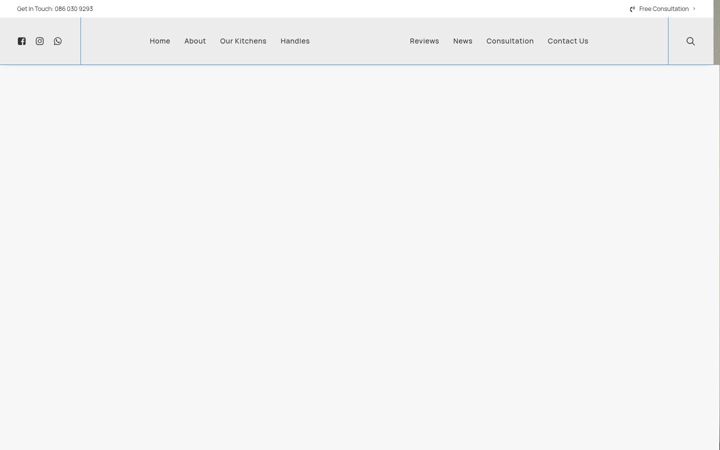Open the News menu item
The height and width of the screenshot is (450, 720).
(x=462, y=41)
